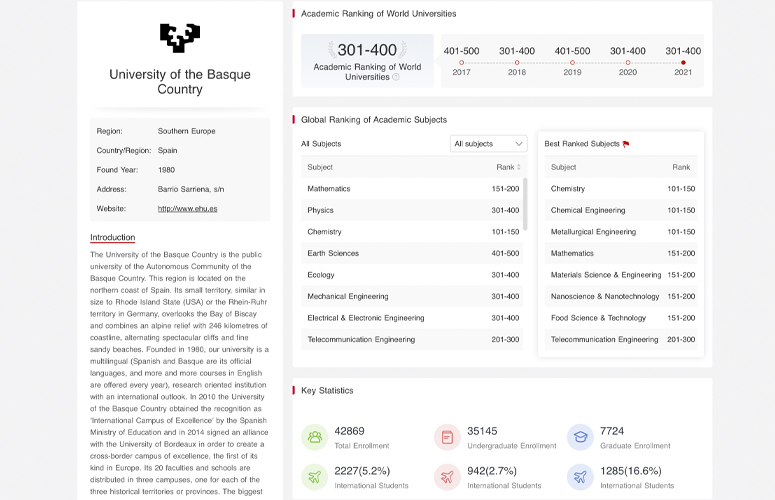This screenshot has width=775, height=500.
Task: Click the subject list vertical scrollbar
Action: point(525,205)
